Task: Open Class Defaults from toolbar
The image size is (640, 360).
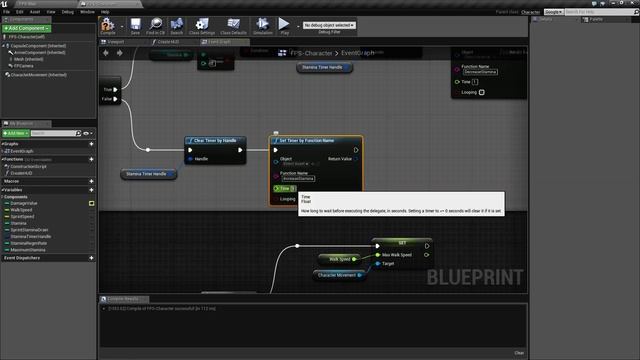Action: (x=233, y=26)
